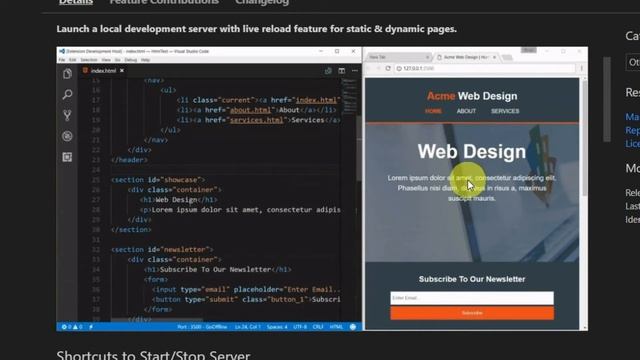Click line 25 section id showcase code
Viewport: 640px width, 360px height.
[158, 180]
